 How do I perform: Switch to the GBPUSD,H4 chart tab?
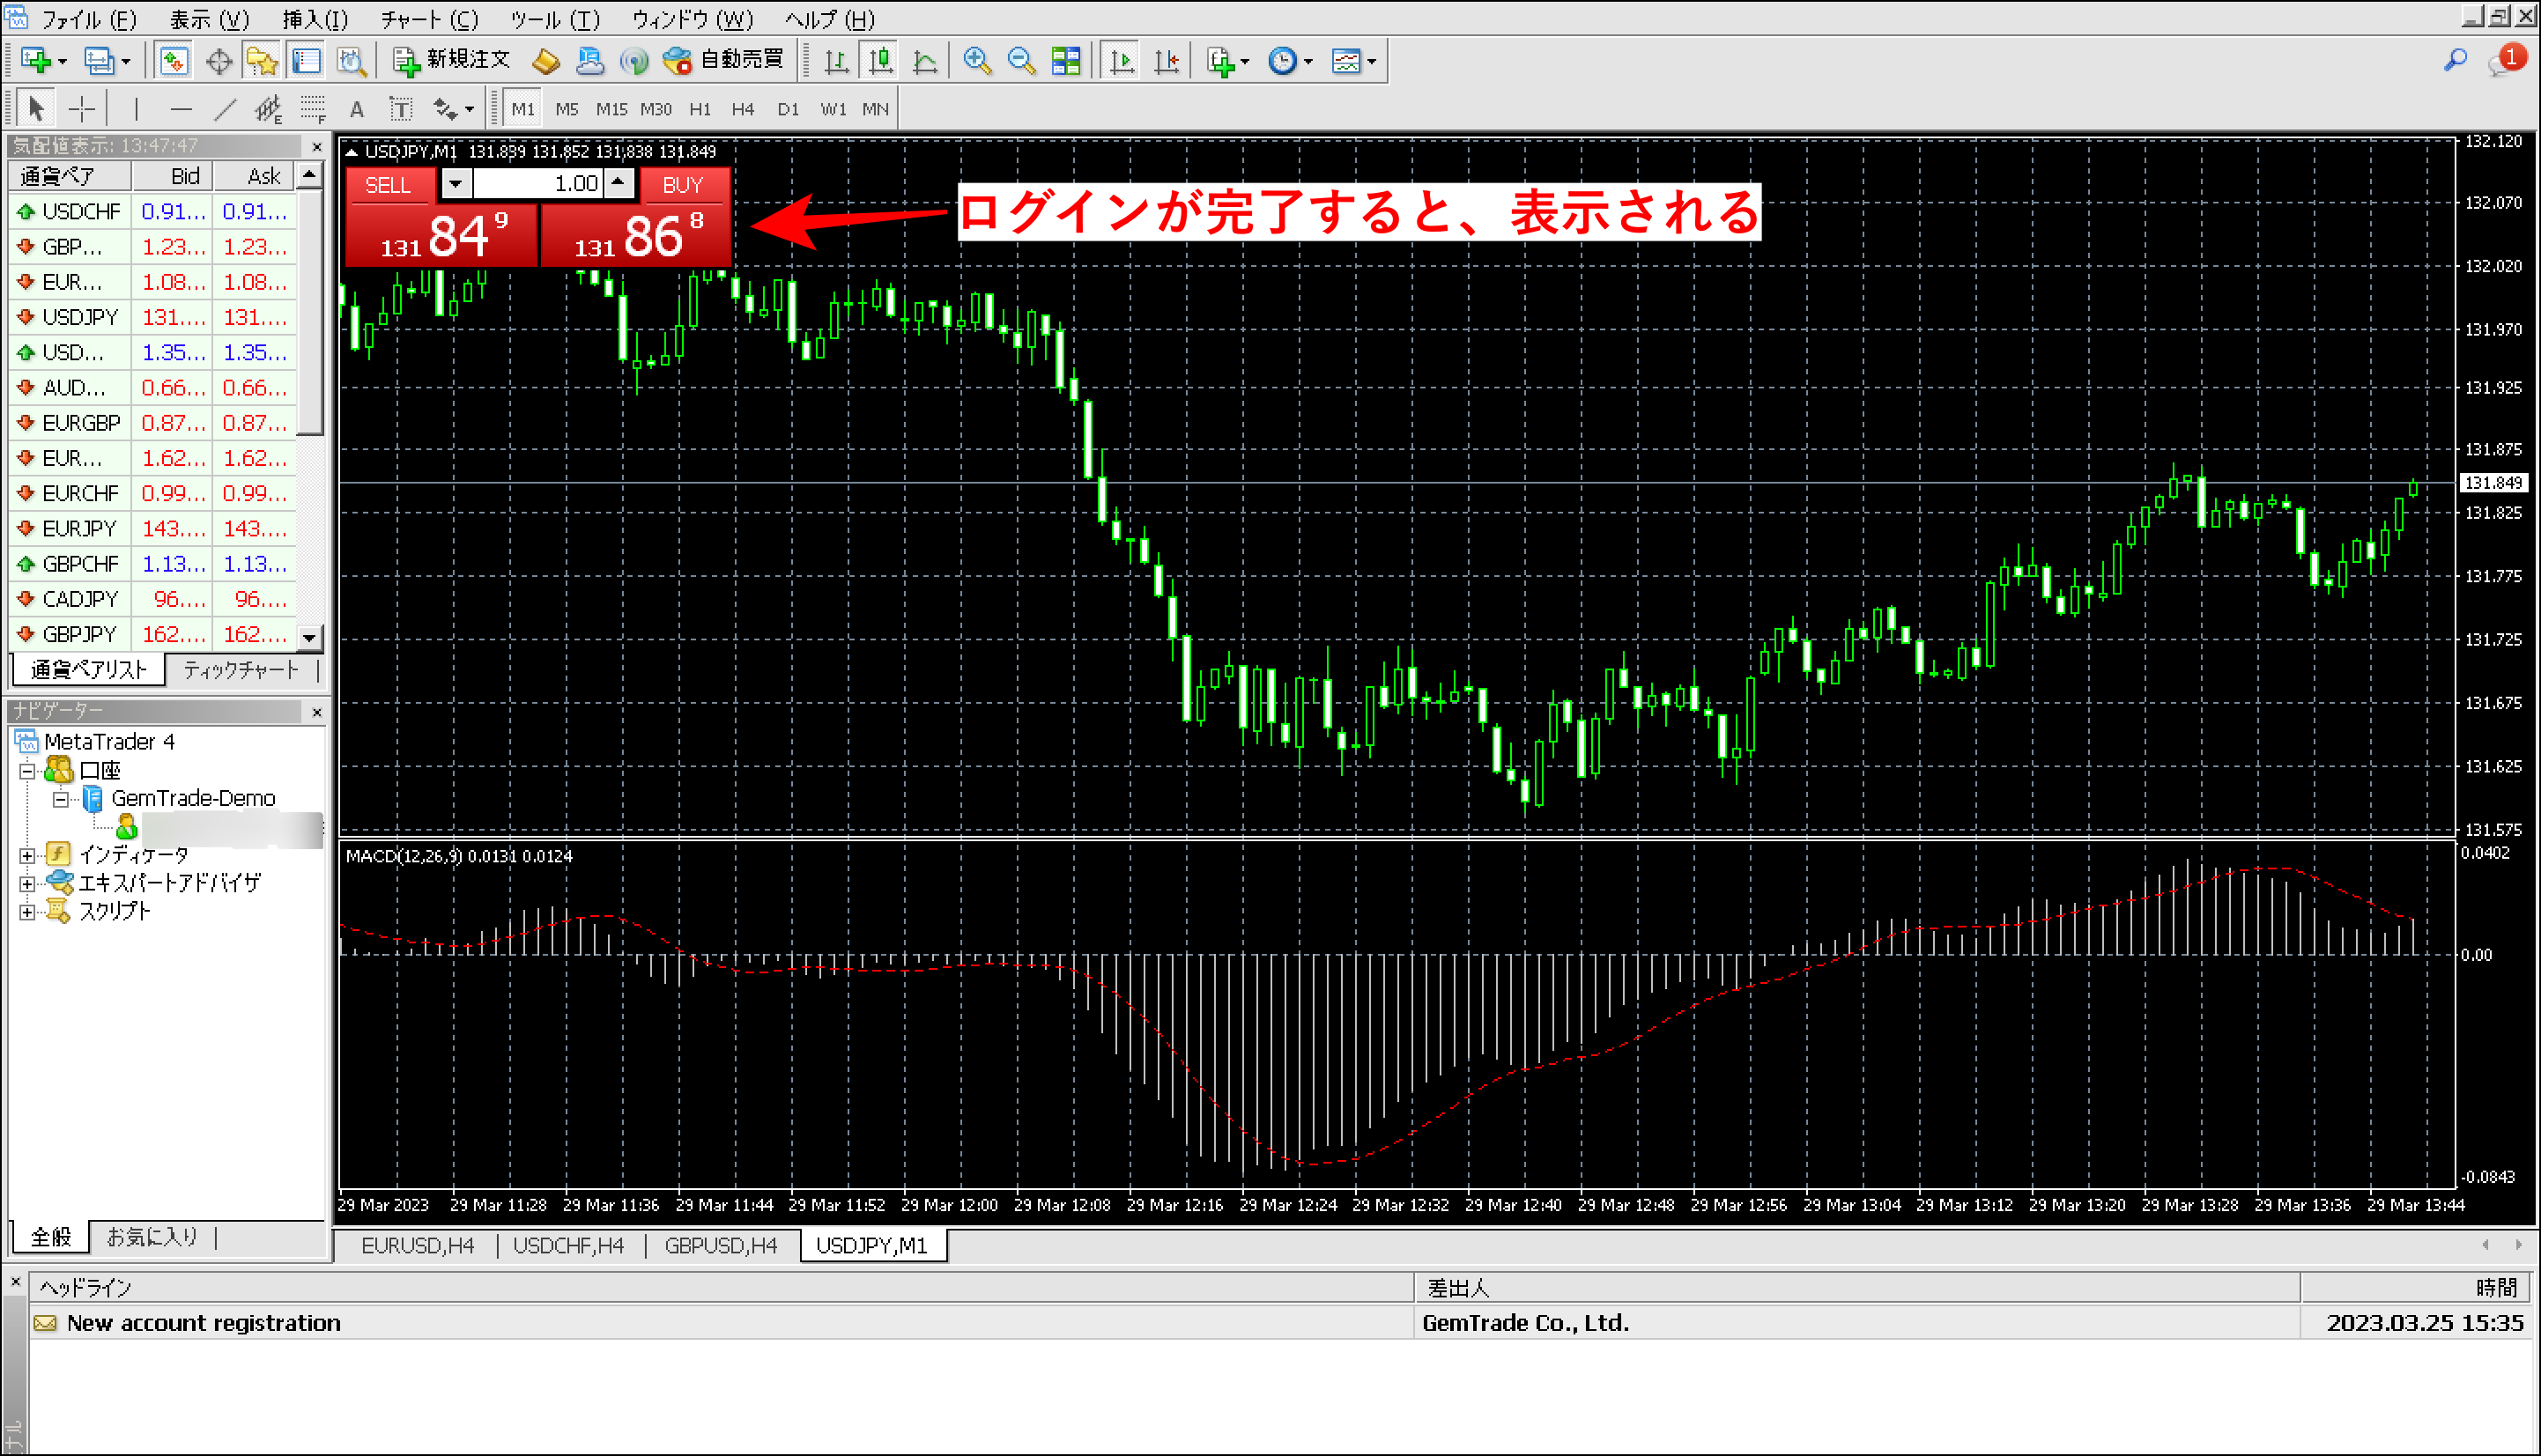pyautogui.click(x=721, y=1245)
